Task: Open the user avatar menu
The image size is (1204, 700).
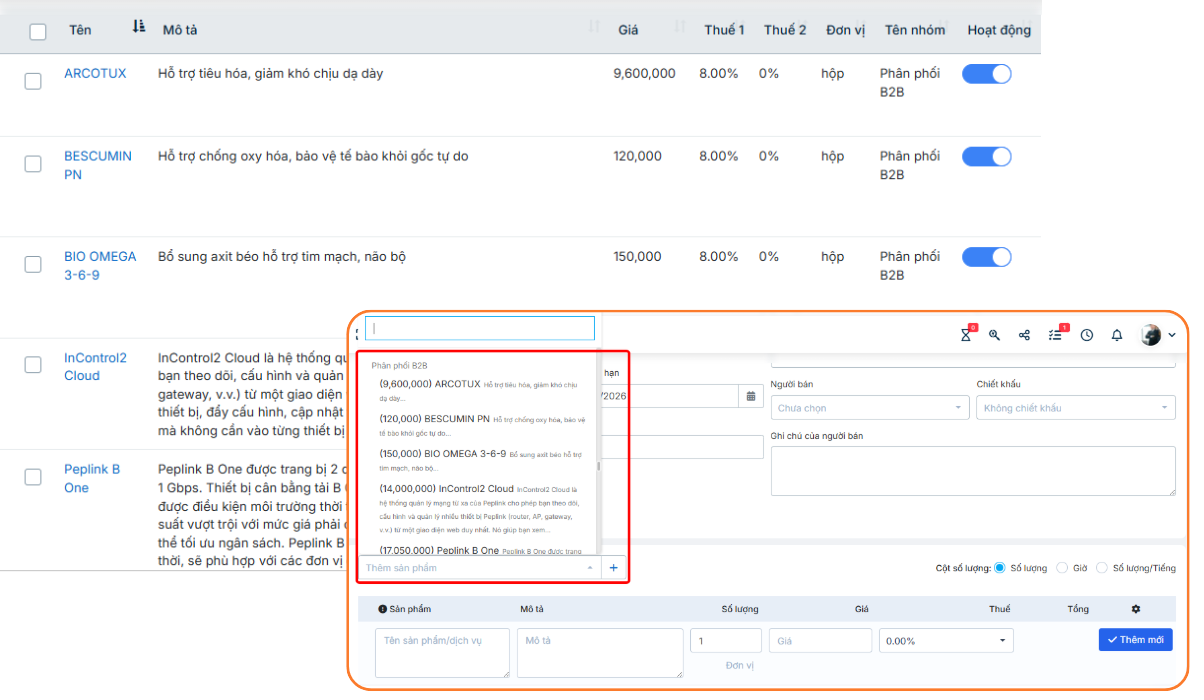Action: [x=1151, y=335]
